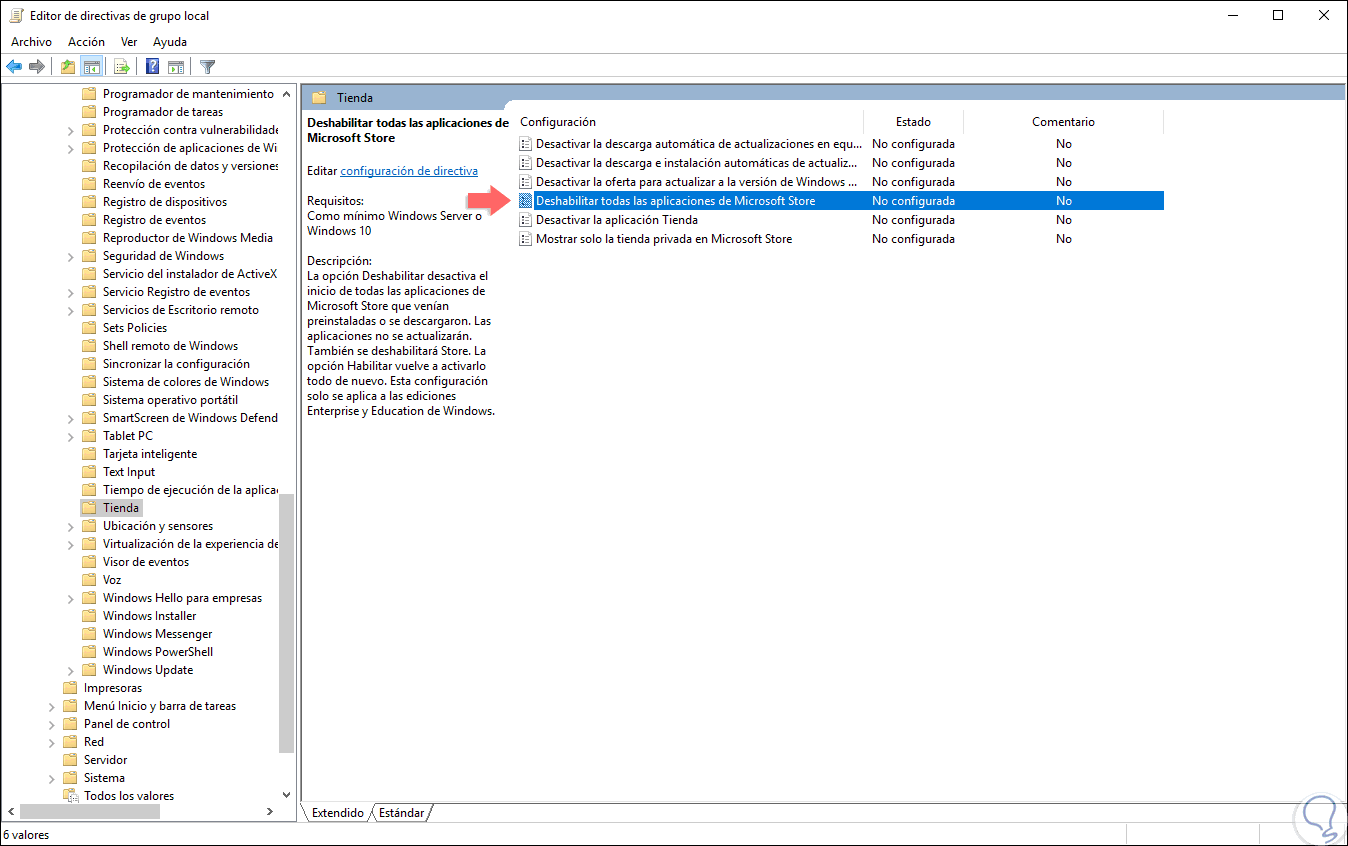The image size is (1348, 846).
Task: Open the Ver menu
Action: pos(129,42)
